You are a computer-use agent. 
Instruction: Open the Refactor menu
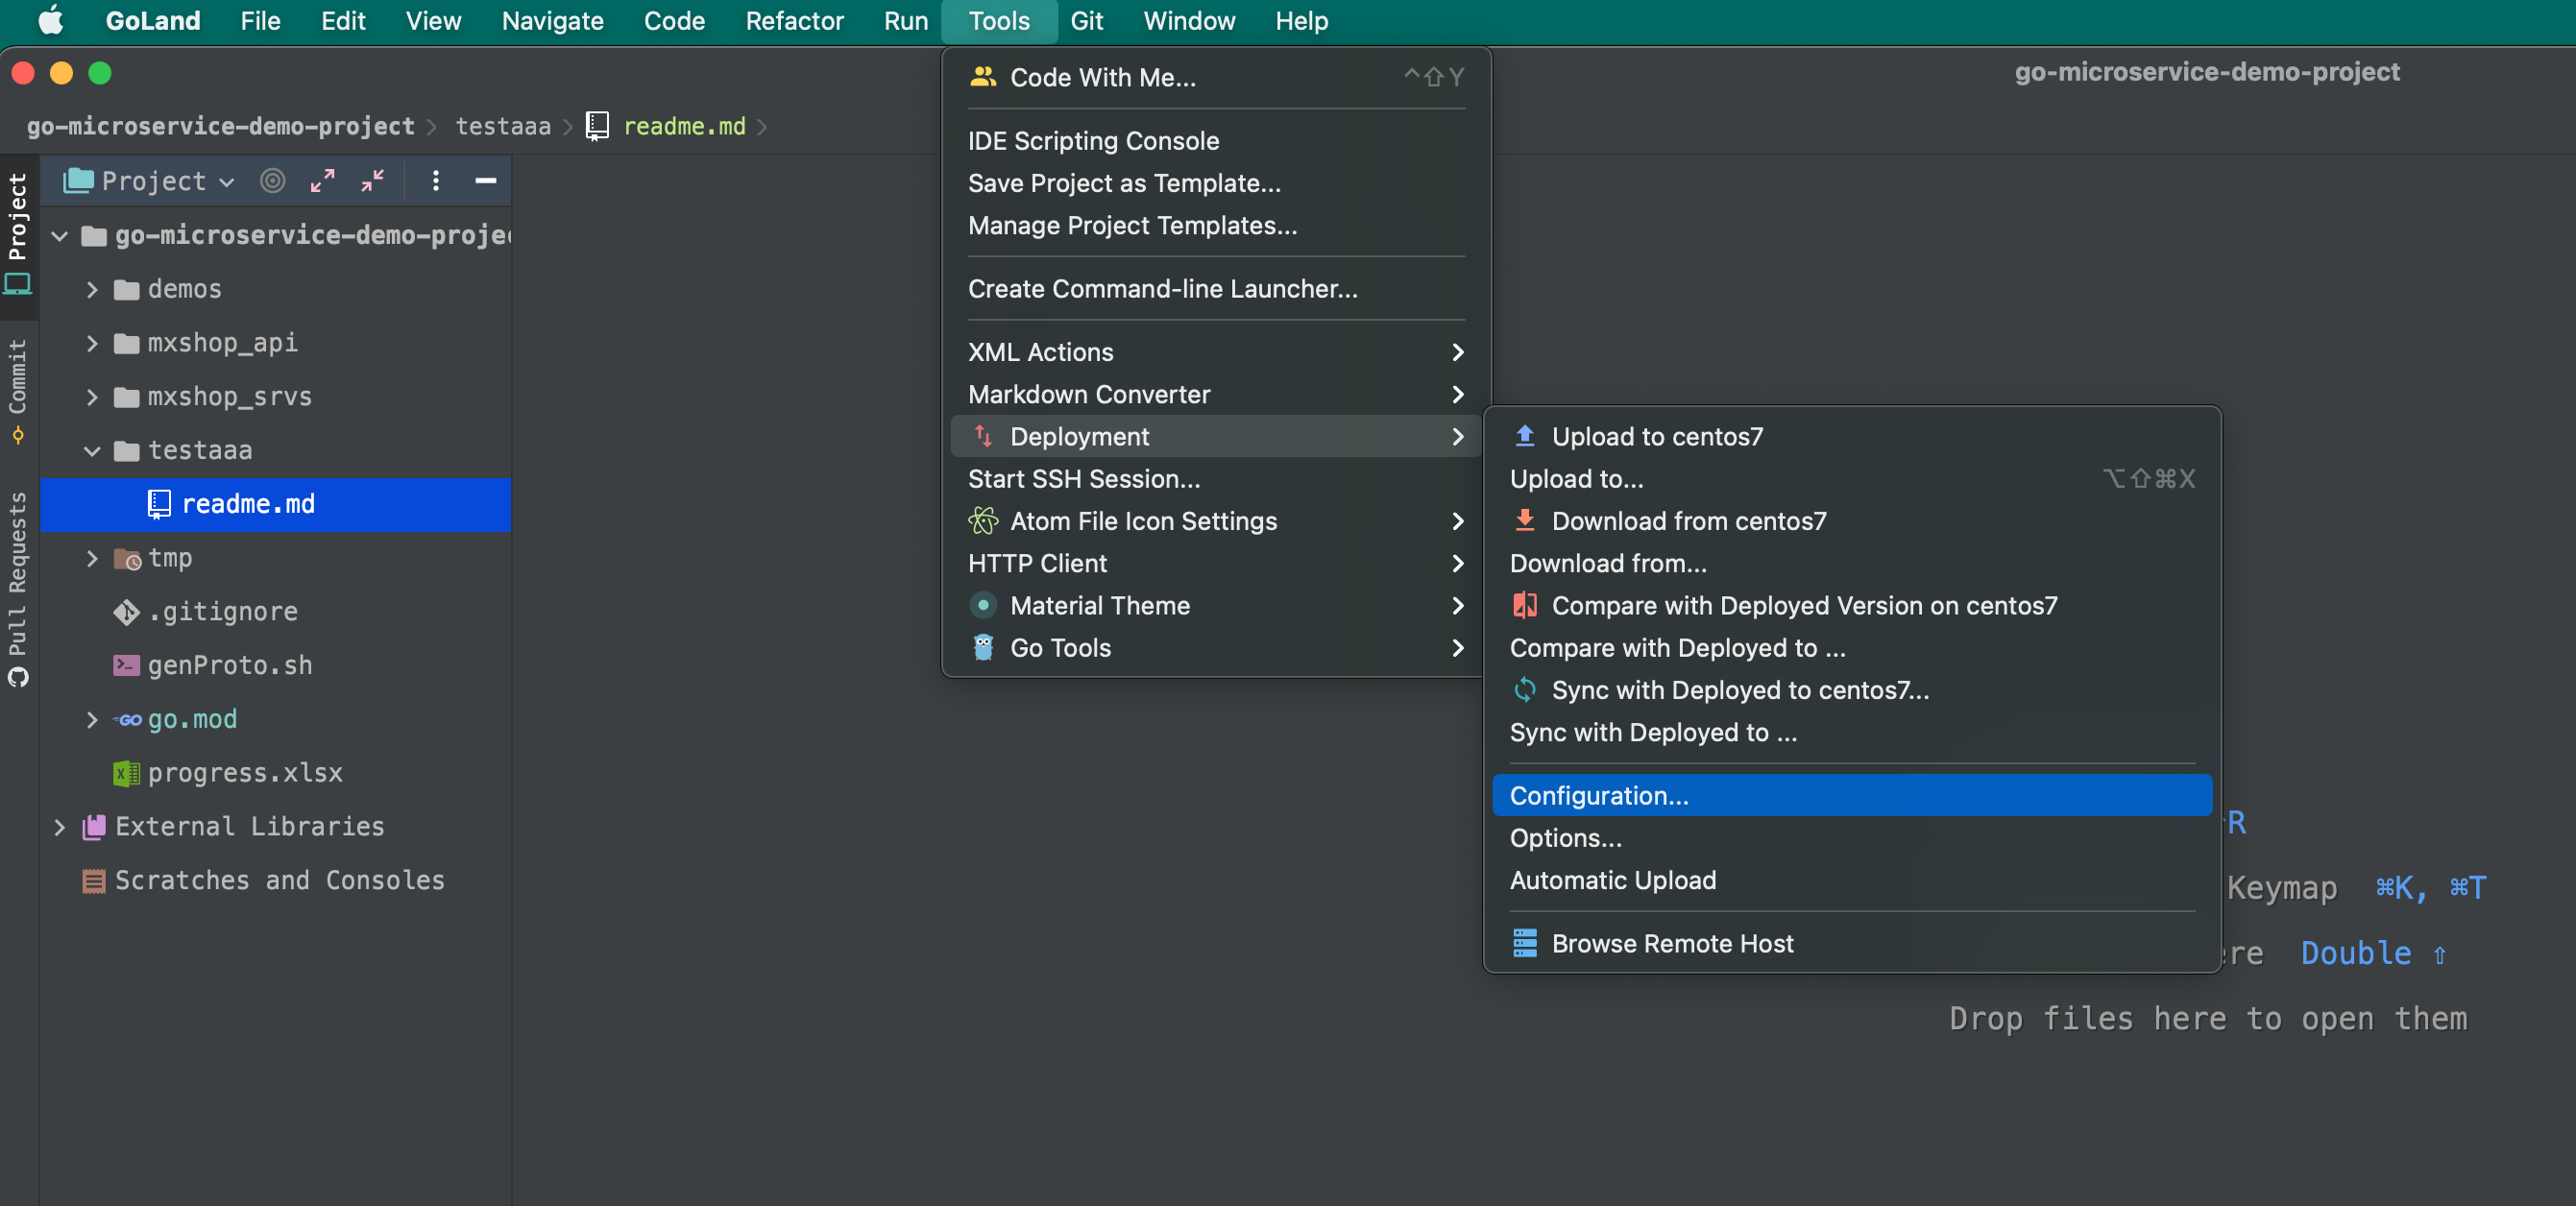click(x=794, y=21)
